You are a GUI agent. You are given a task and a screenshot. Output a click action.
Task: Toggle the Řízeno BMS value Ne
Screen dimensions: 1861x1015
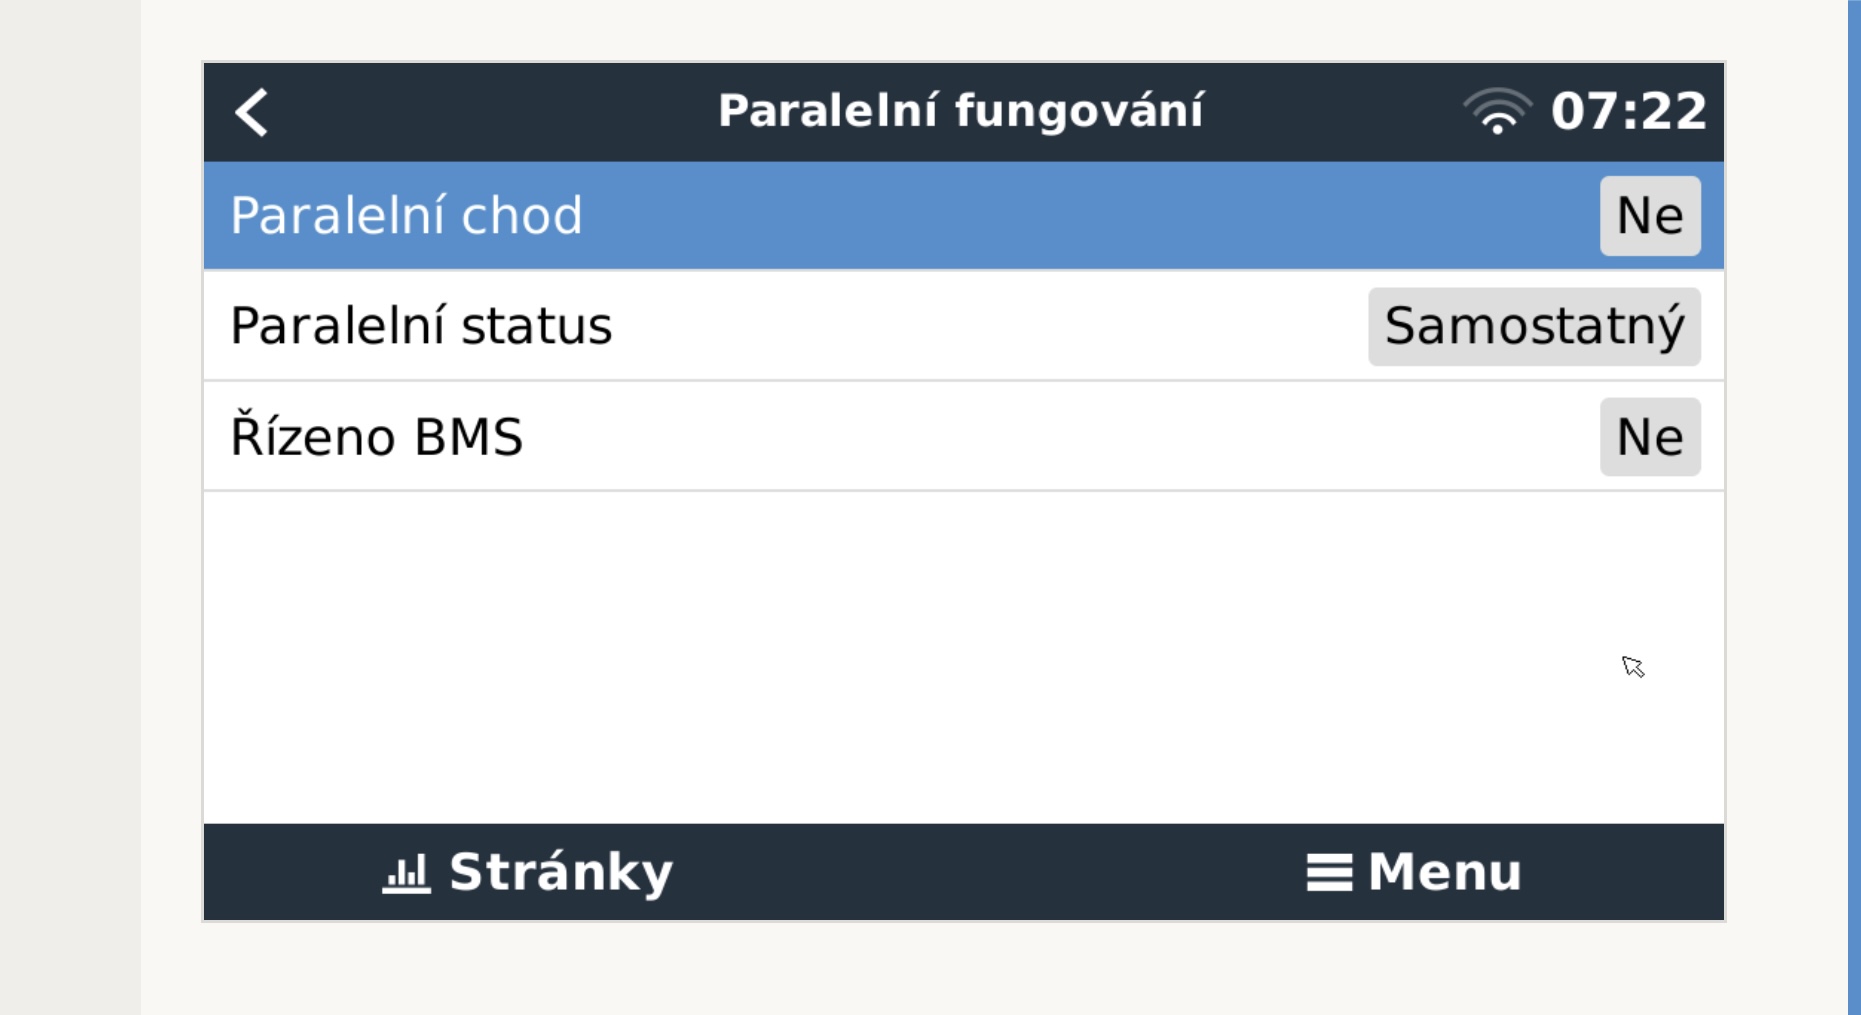[x=1649, y=437]
